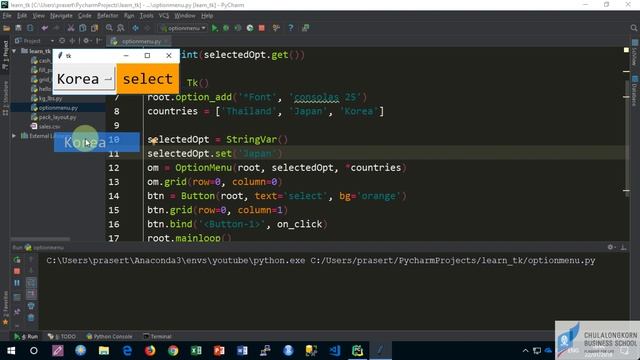
Task: Open the Help menu
Action: (x=207, y=16)
